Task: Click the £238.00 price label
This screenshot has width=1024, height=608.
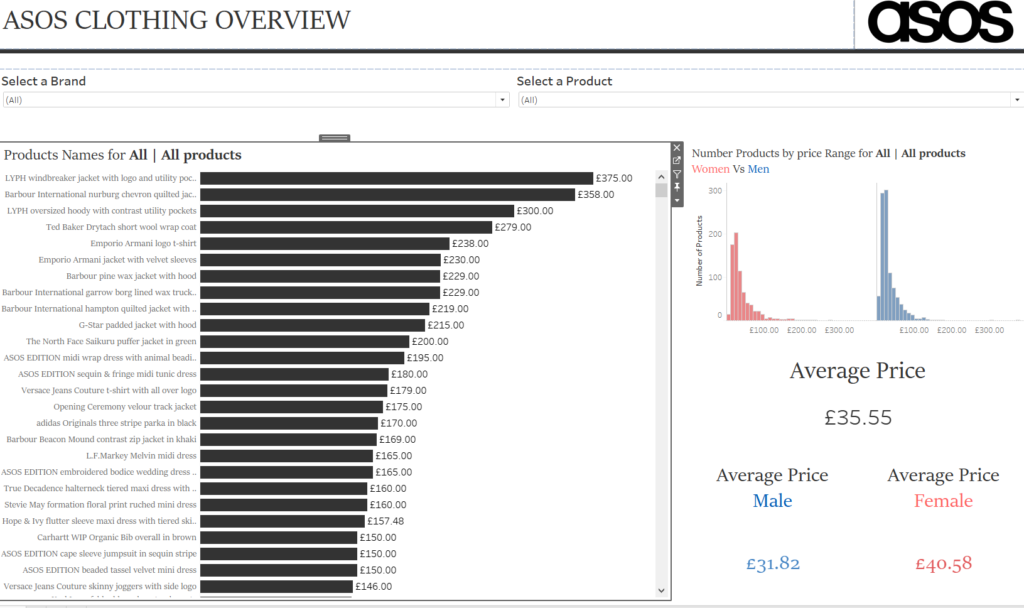Action: tap(470, 244)
